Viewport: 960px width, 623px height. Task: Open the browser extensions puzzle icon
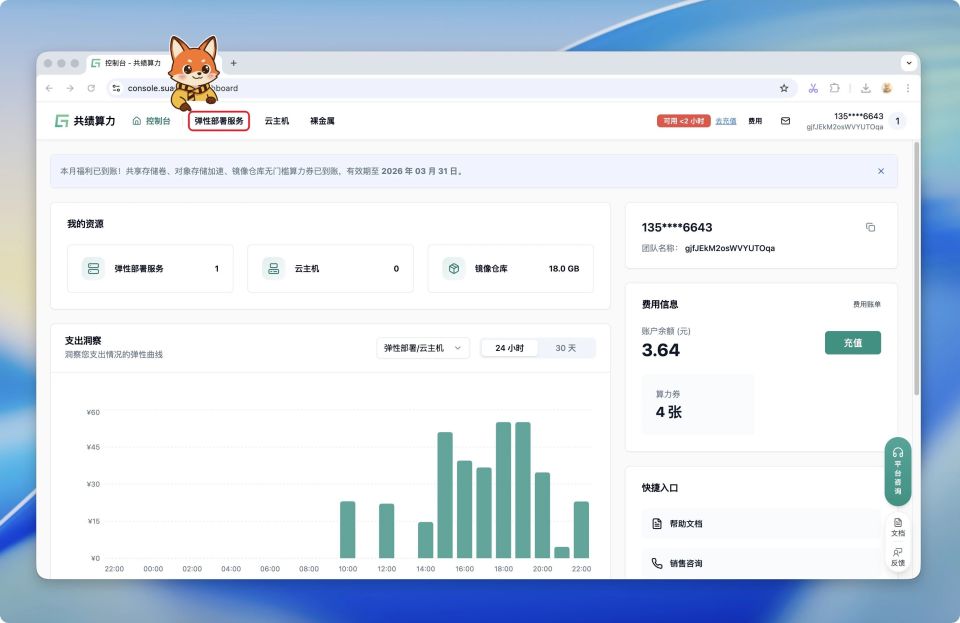tap(834, 88)
